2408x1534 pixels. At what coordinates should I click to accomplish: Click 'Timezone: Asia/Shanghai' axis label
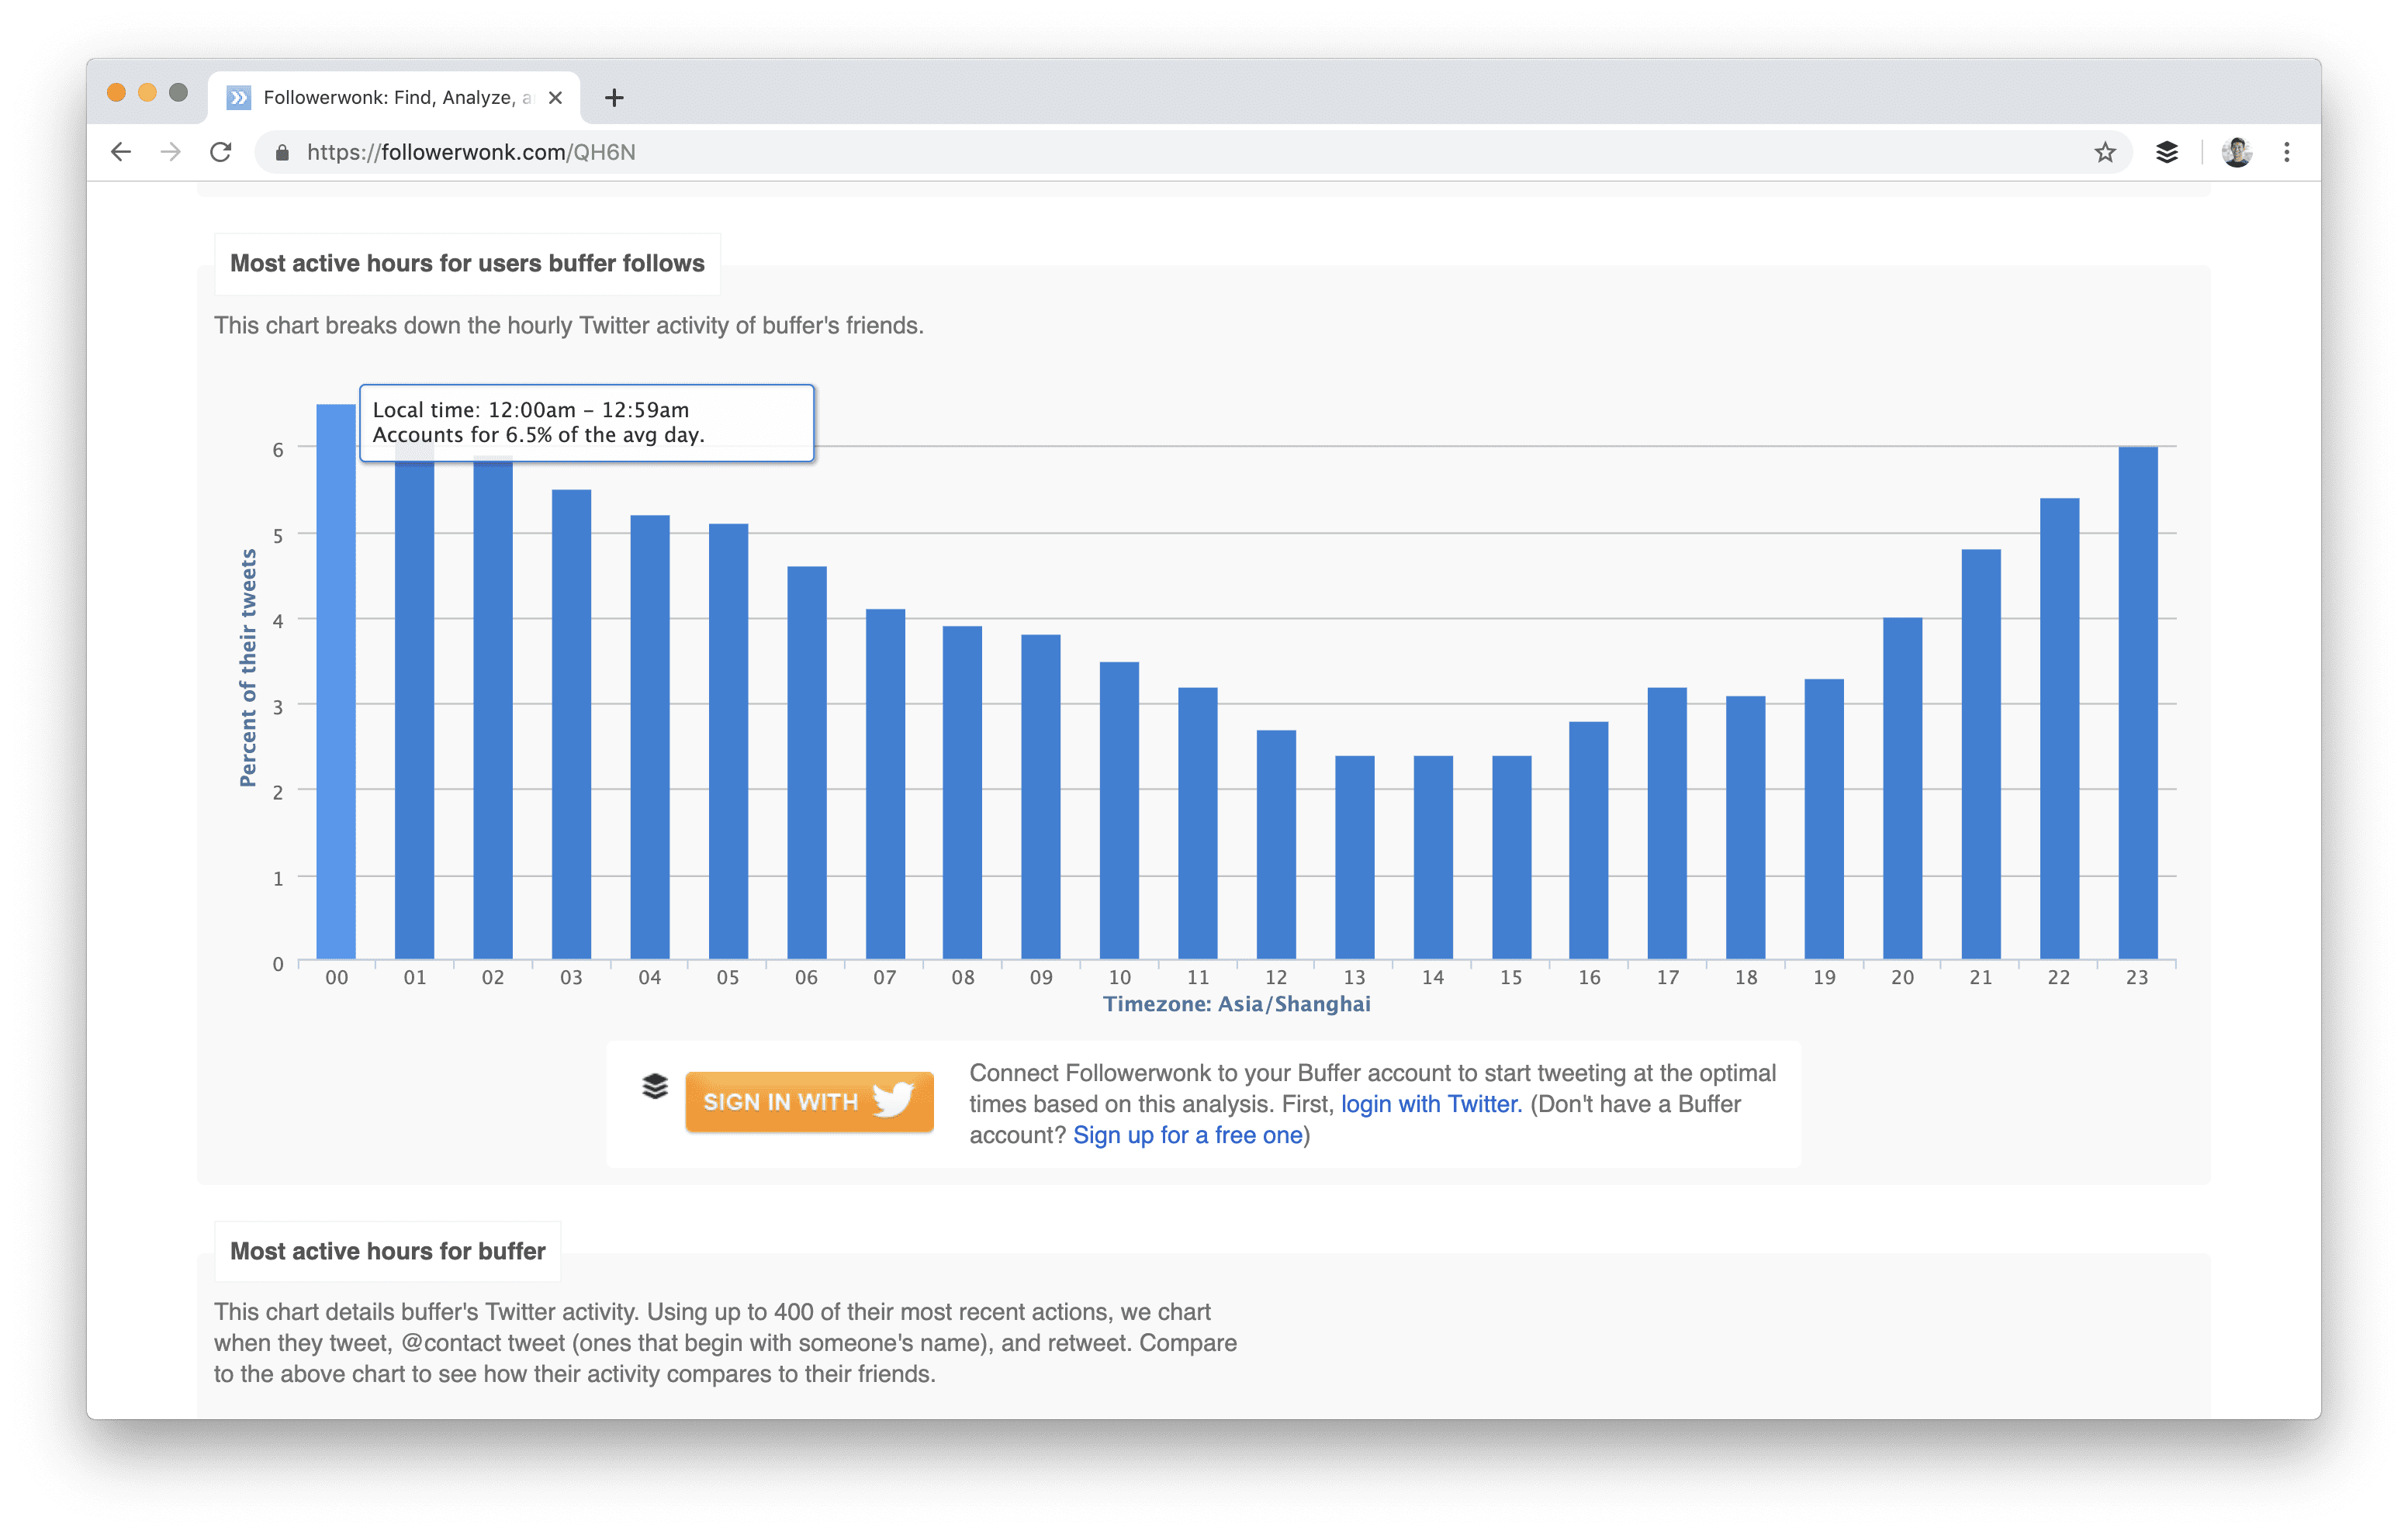[1237, 1004]
